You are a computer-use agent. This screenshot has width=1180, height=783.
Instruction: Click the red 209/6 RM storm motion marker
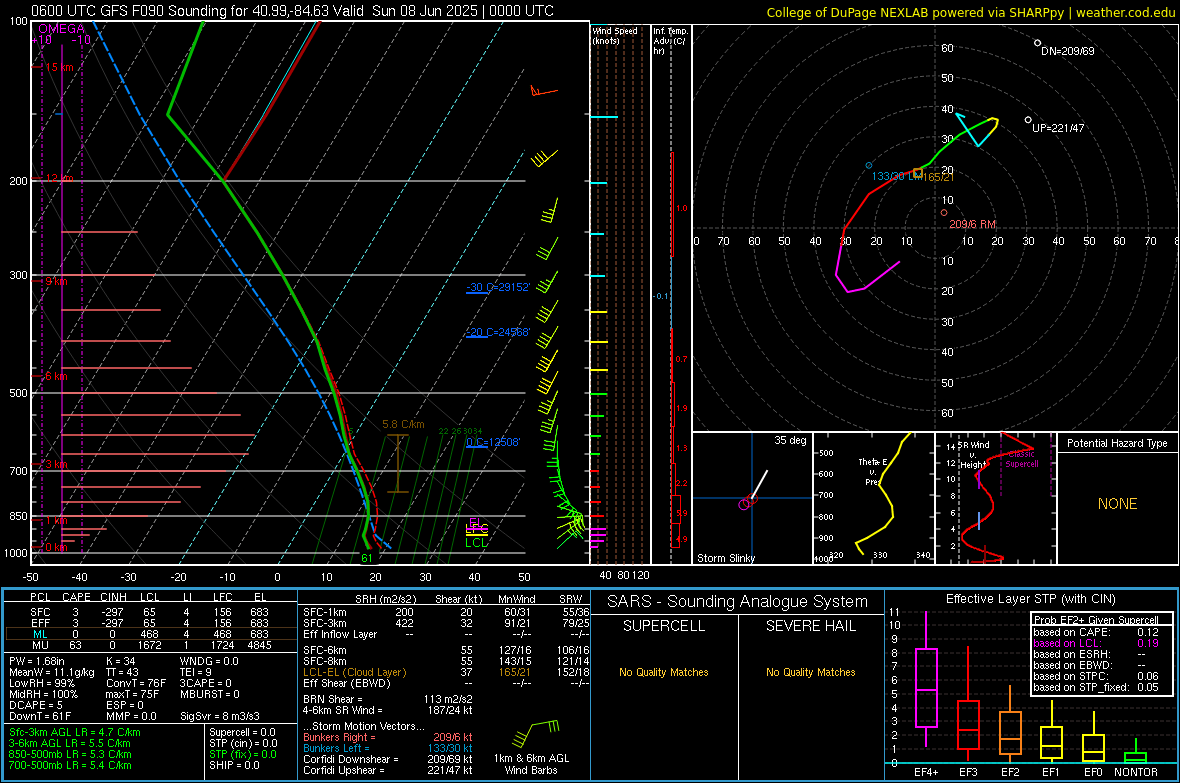pos(944,213)
